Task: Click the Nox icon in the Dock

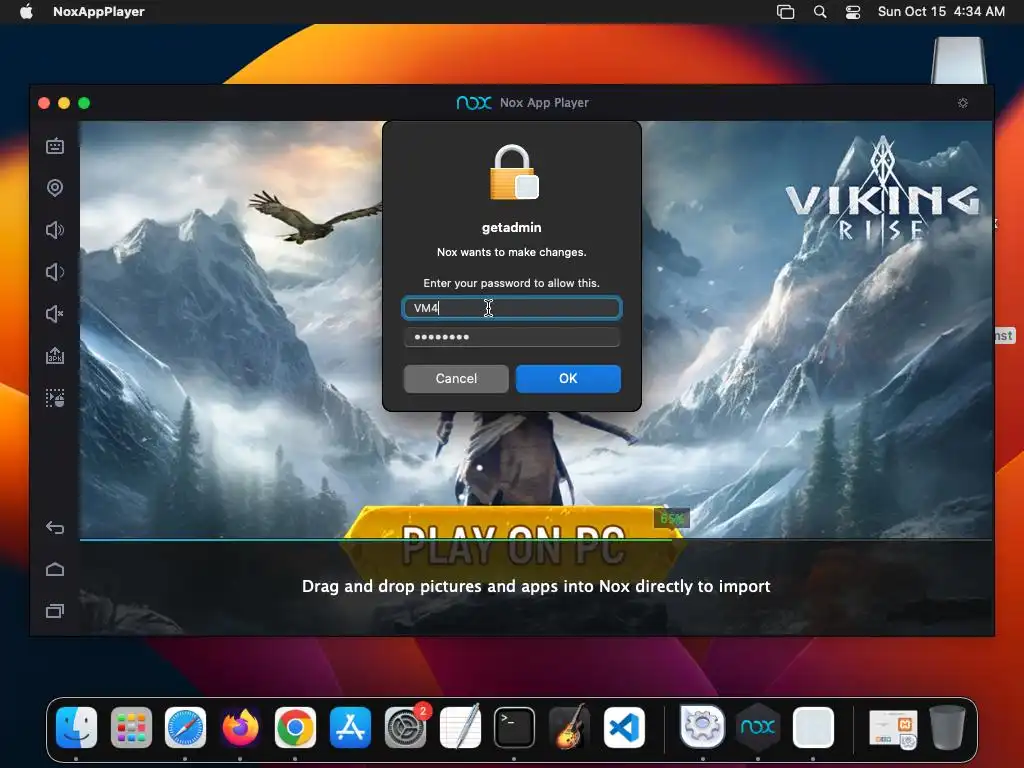Action: coord(758,727)
